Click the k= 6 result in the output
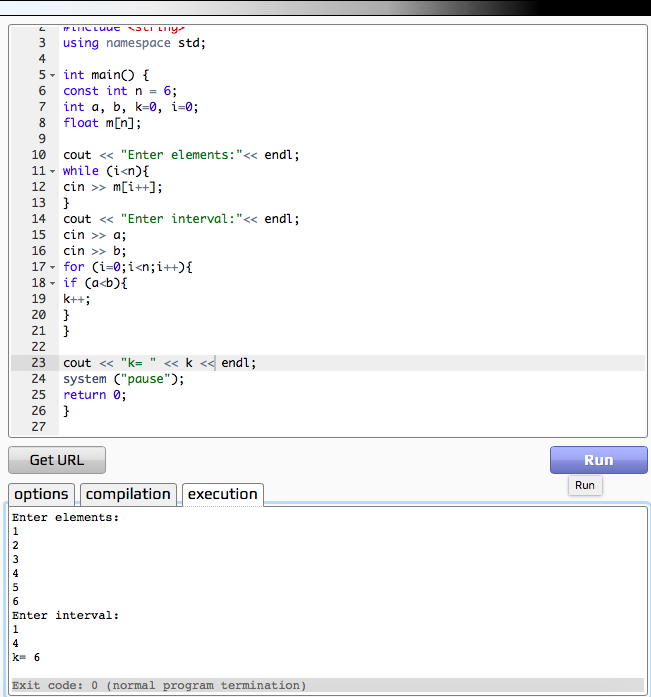This screenshot has width=651, height=697. (26, 657)
